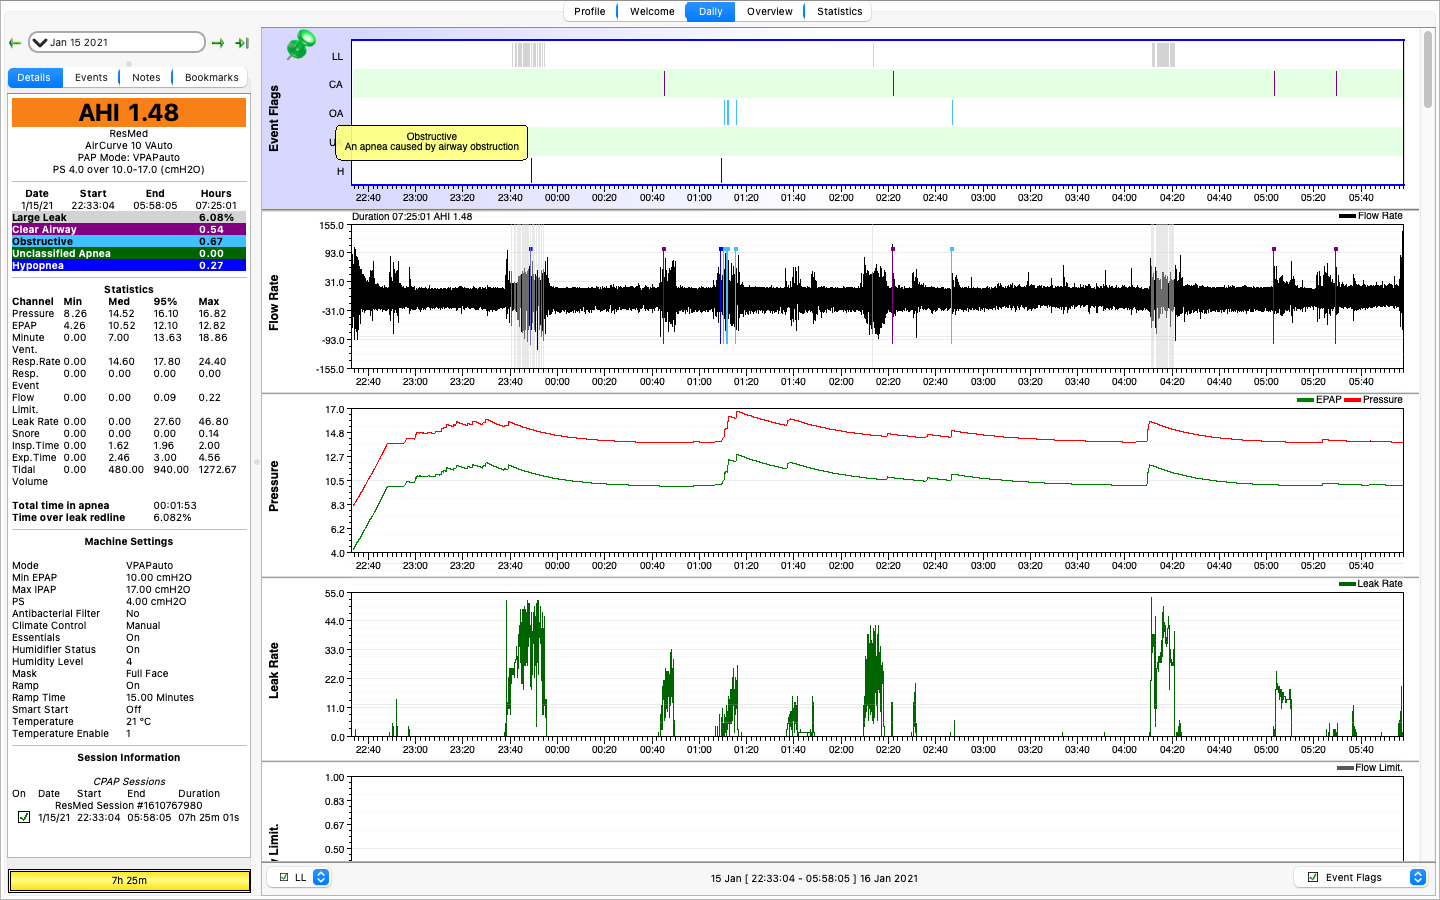Open the LL event type dropdown arrows
The height and width of the screenshot is (900, 1440).
(x=321, y=877)
